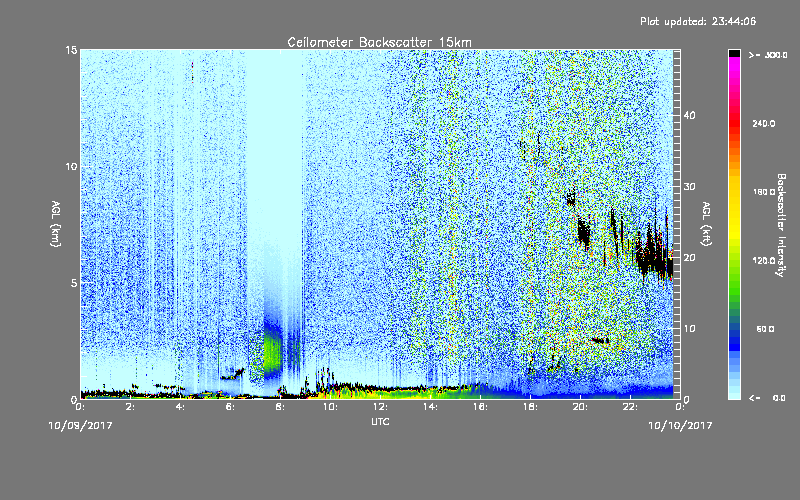The width and height of the screenshot is (800, 500).
Task: Click the '40' tick on the kft axis
Action: [689, 115]
